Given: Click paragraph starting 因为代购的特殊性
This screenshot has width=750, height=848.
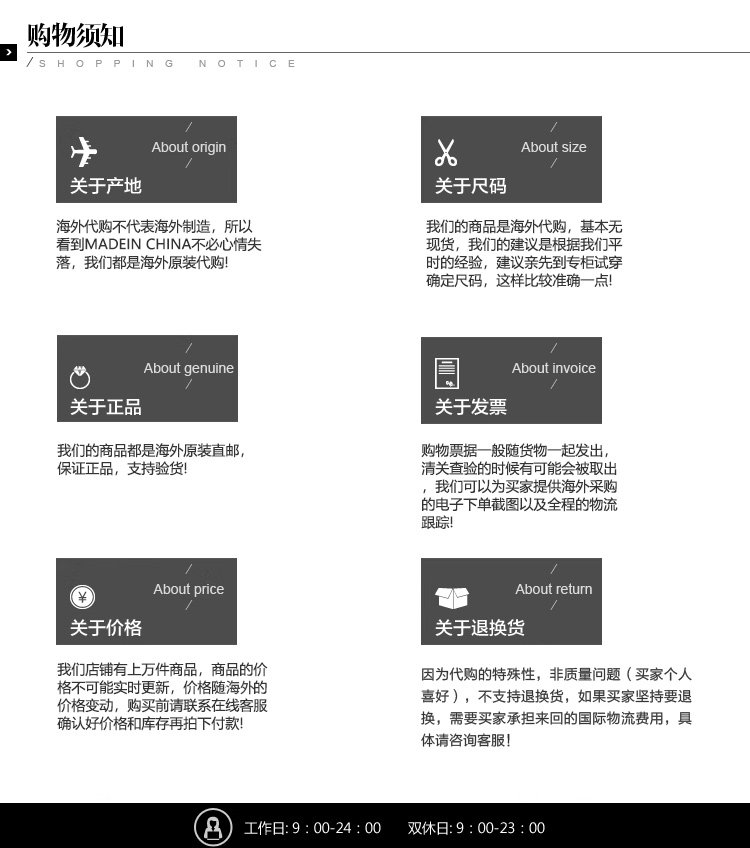Looking at the screenshot, I should click(556, 707).
